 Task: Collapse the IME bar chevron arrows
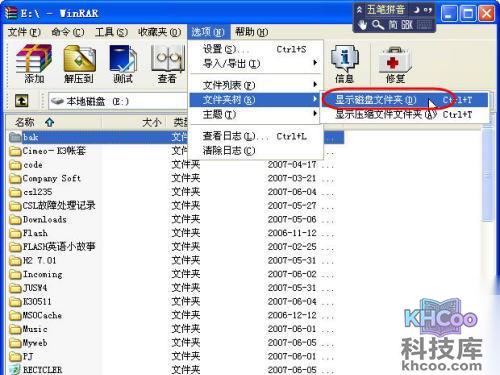[359, 10]
